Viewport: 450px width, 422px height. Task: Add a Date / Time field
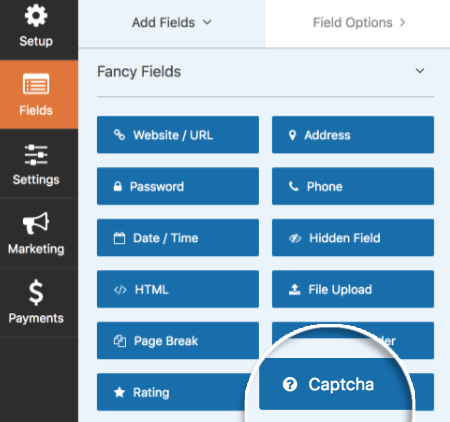click(178, 238)
